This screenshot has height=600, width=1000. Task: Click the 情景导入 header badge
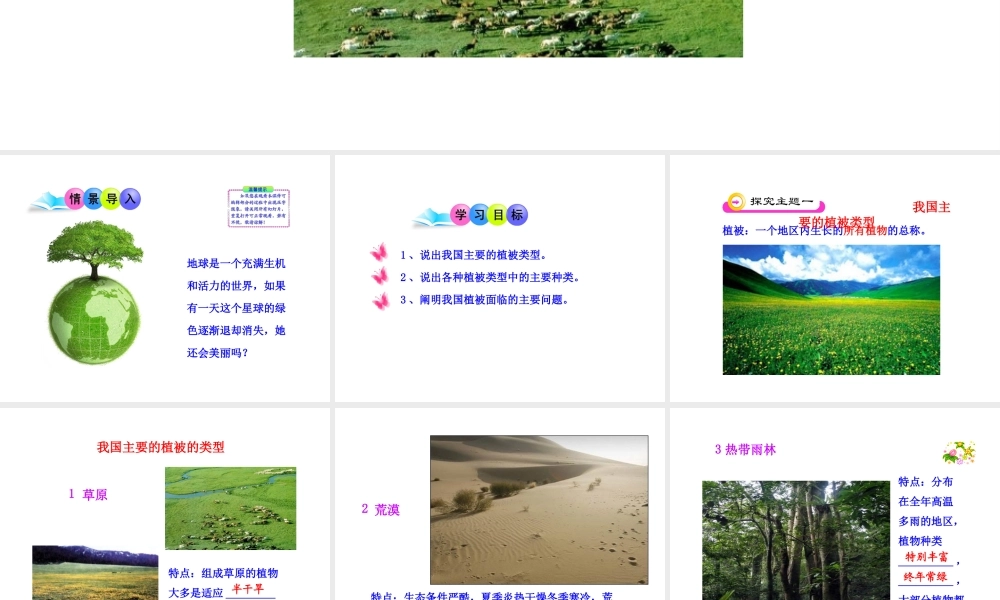[x=85, y=200]
